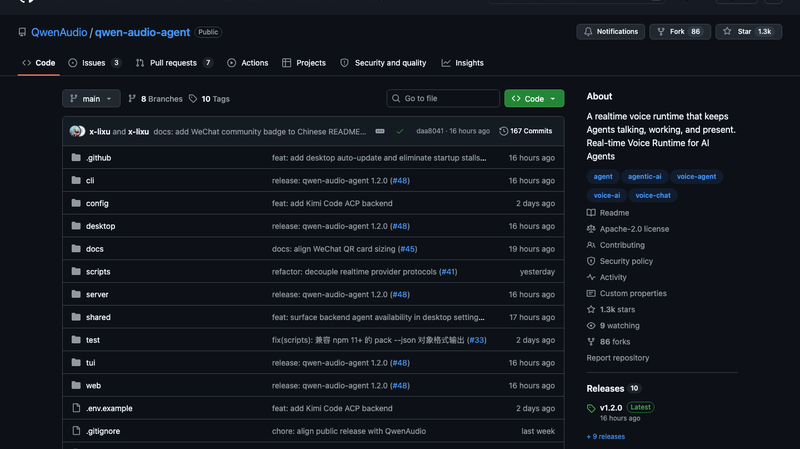Viewport: 800px width, 449px height.
Task: Open the Insights tab
Action: (462, 63)
